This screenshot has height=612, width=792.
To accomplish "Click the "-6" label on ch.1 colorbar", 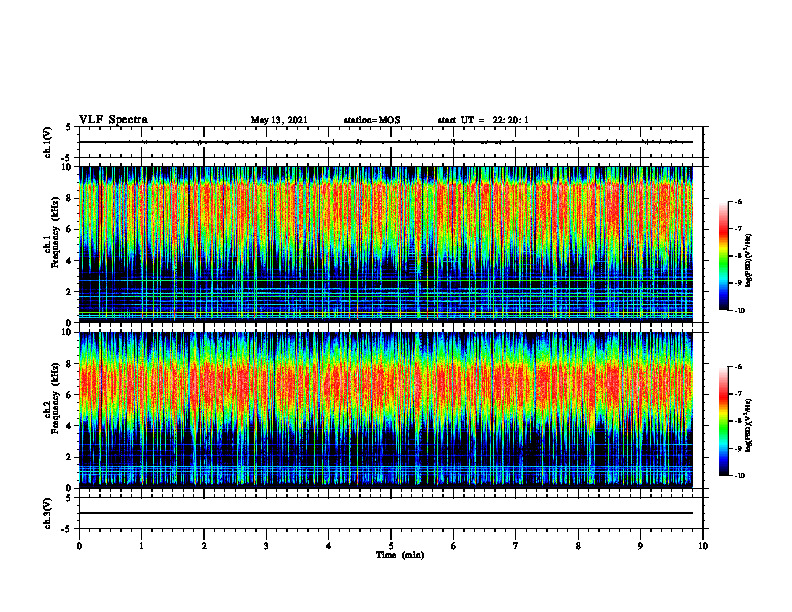I will pos(737,201).
